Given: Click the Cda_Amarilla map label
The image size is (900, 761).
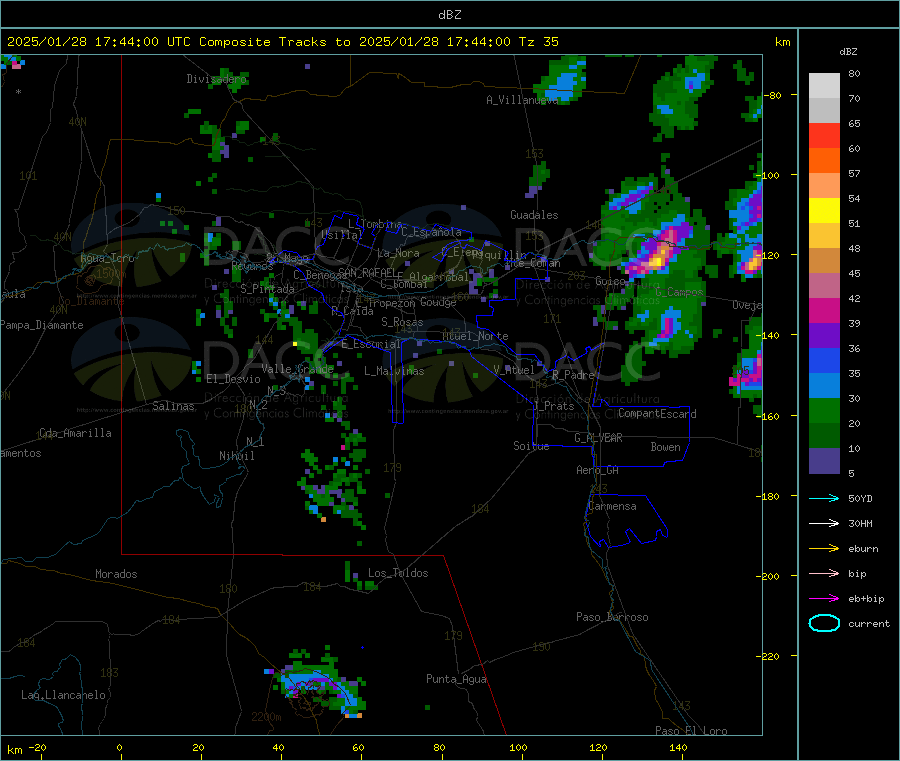Looking at the screenshot, I should [x=75, y=433].
